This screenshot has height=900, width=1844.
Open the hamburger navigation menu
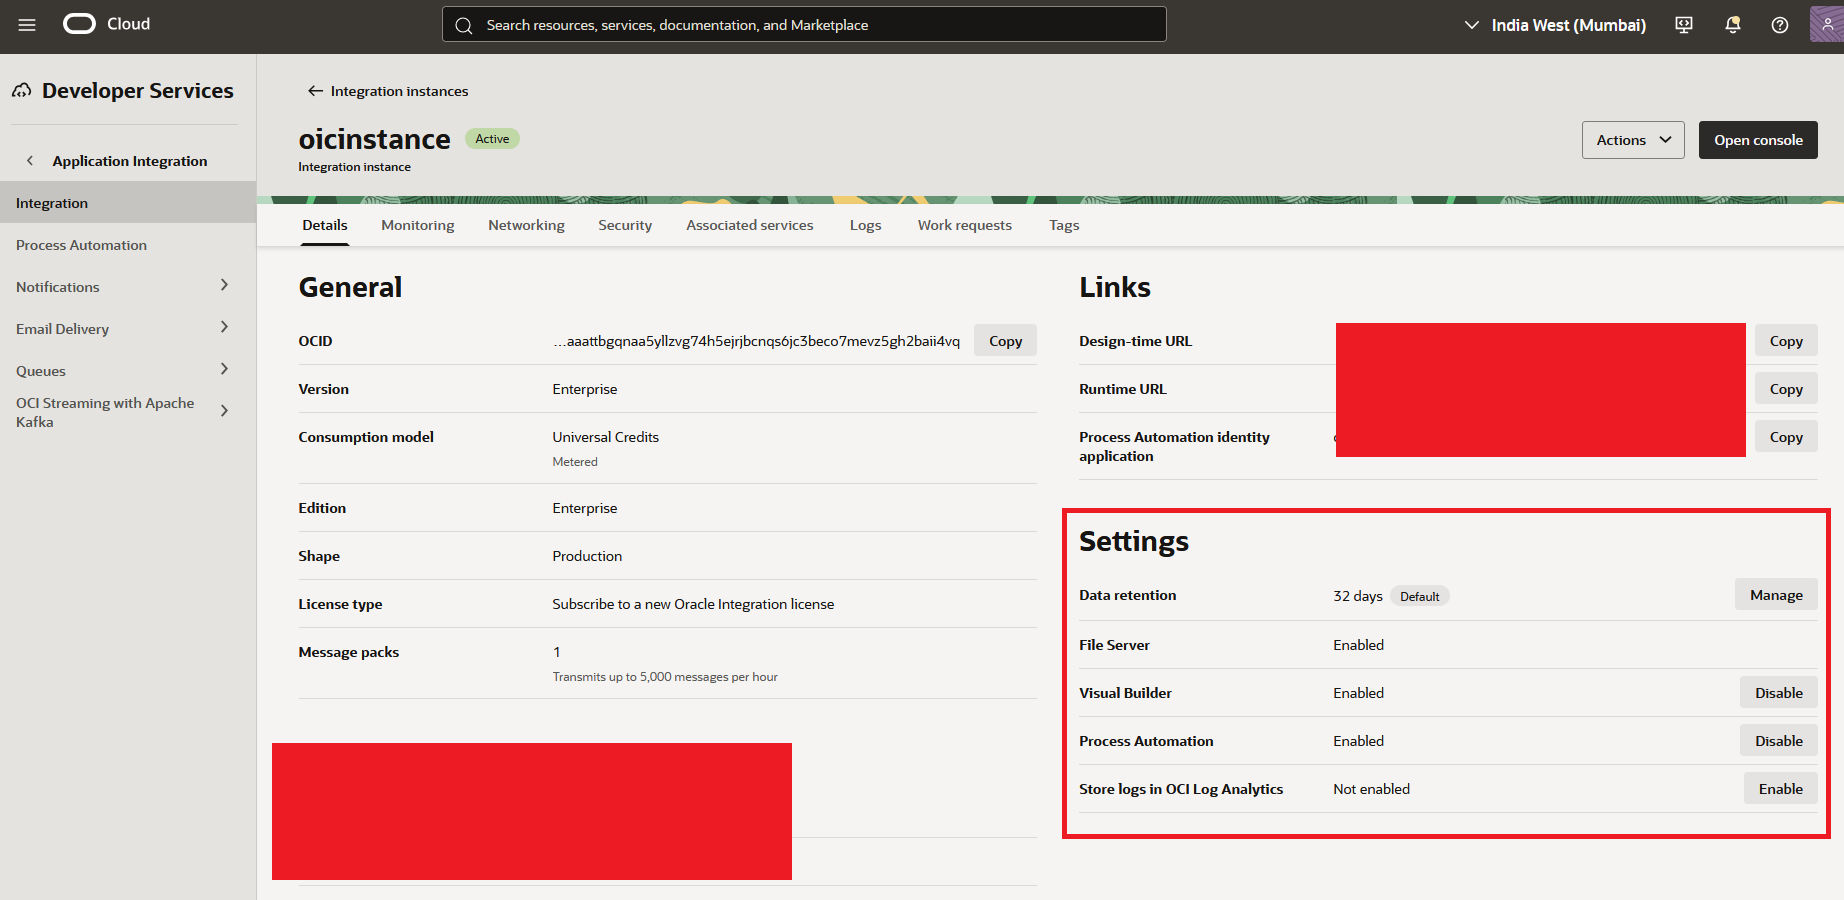point(27,25)
